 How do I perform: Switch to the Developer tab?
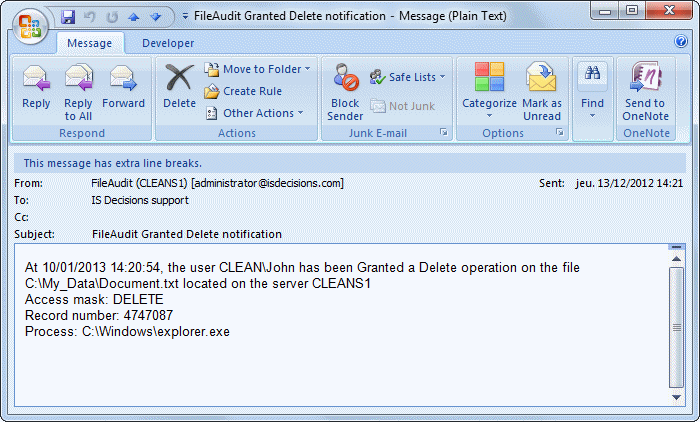168,43
